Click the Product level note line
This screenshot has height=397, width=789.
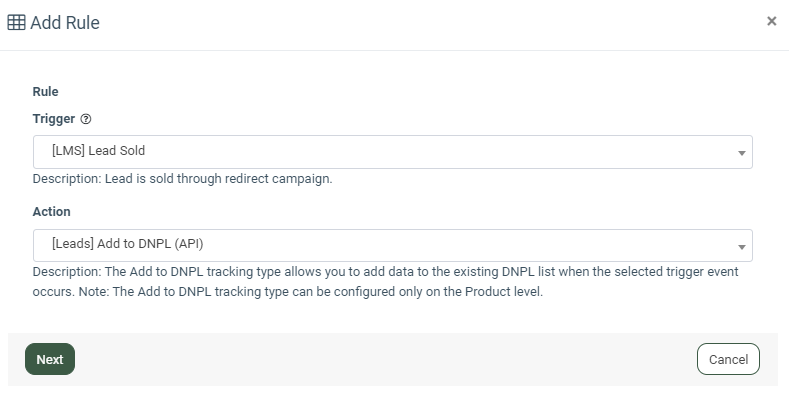pyautogui.click(x=288, y=292)
